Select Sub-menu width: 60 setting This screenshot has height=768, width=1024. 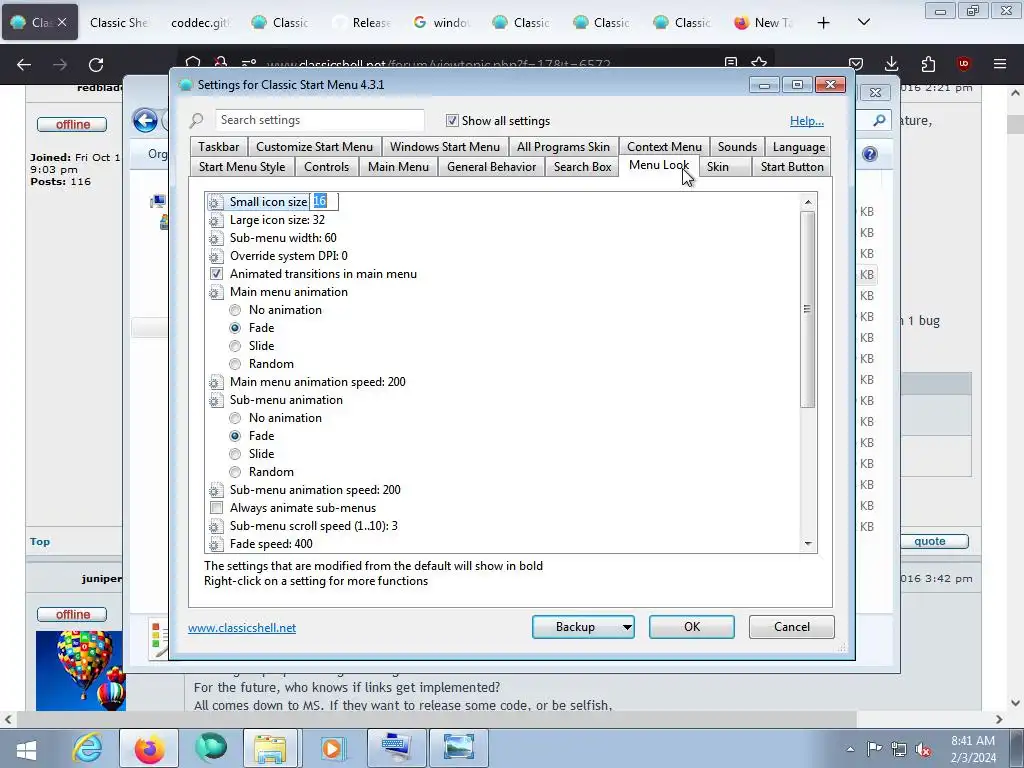pyautogui.click(x=283, y=238)
